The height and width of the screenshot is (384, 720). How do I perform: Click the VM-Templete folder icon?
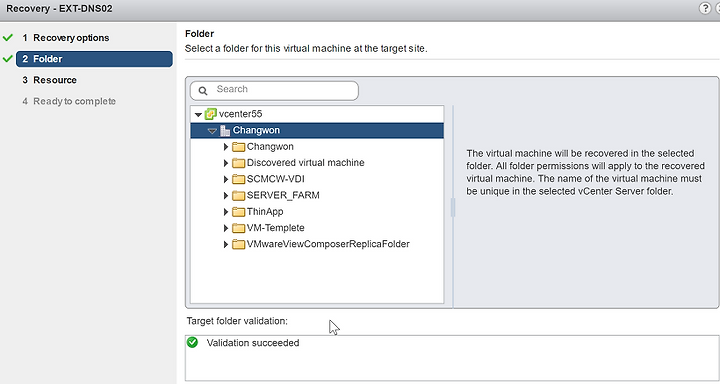(x=238, y=228)
